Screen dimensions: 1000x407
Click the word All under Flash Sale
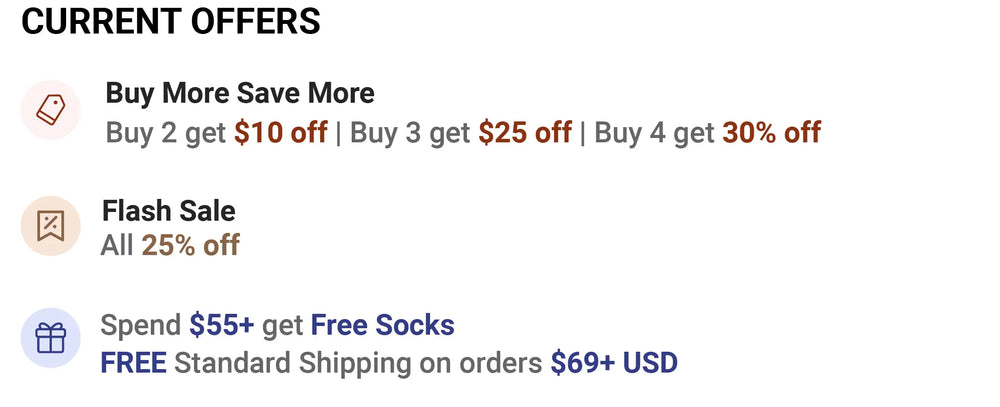[117, 245]
